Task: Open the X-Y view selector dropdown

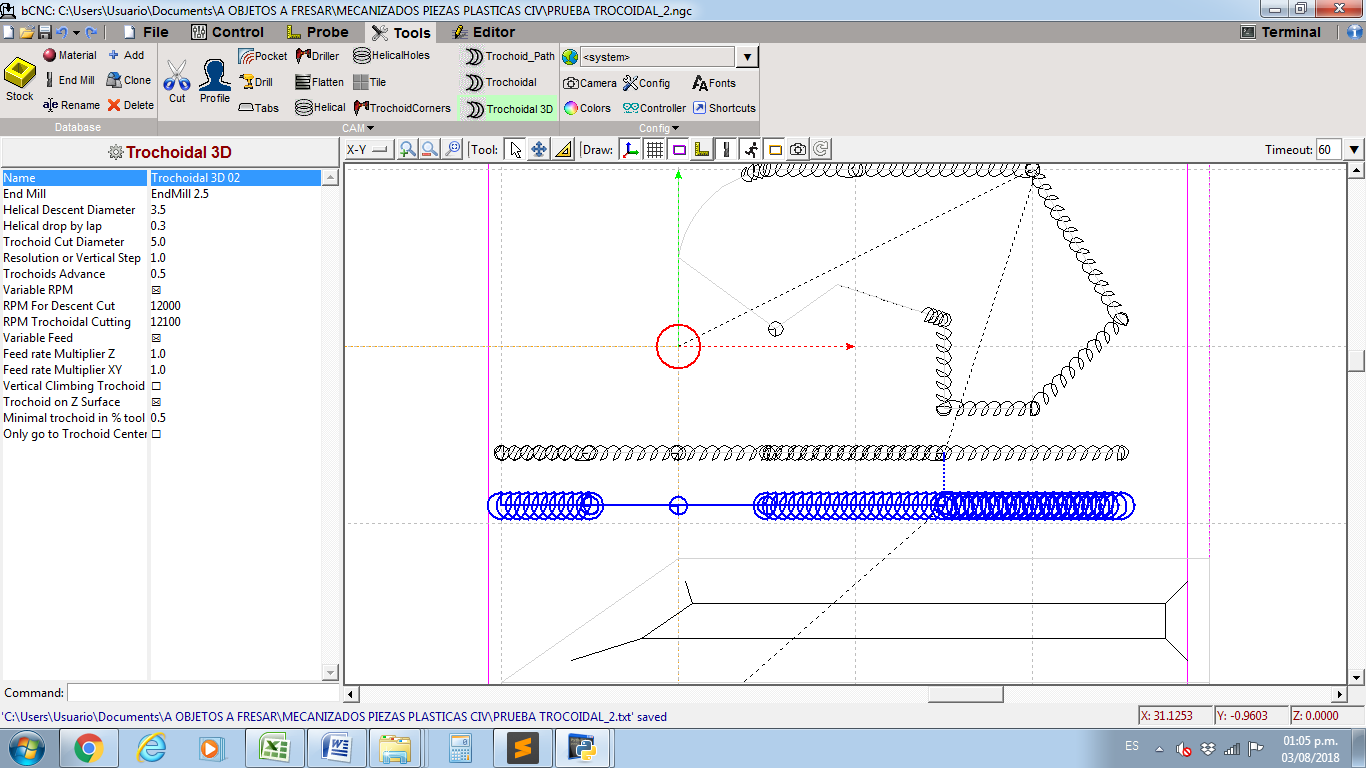Action: click(367, 150)
